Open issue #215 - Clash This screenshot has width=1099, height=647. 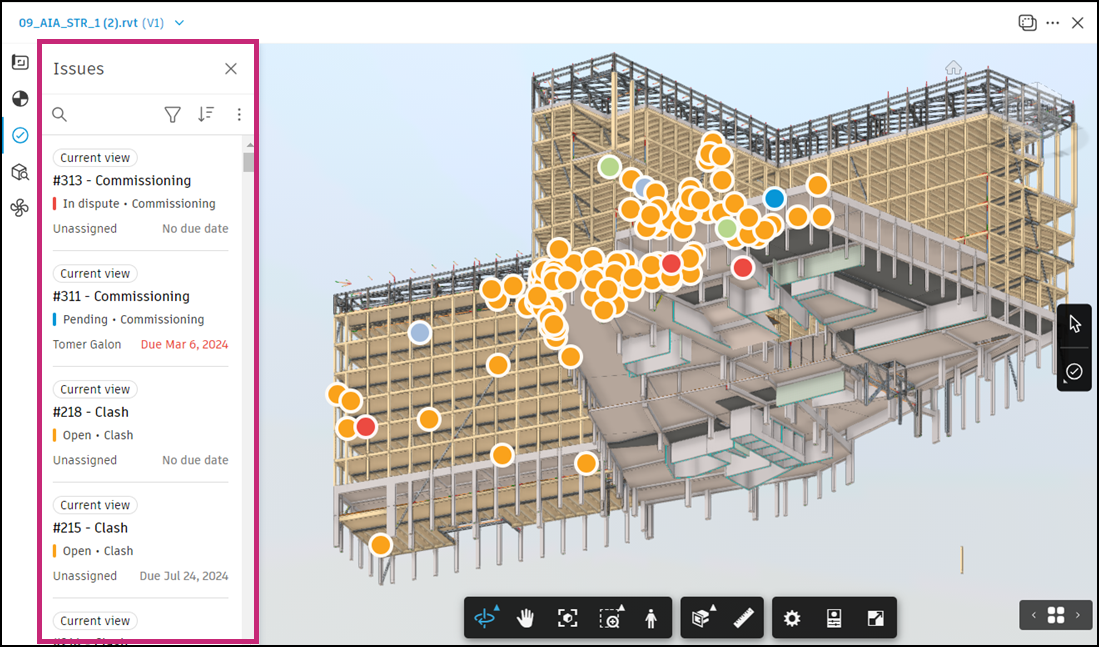click(90, 527)
